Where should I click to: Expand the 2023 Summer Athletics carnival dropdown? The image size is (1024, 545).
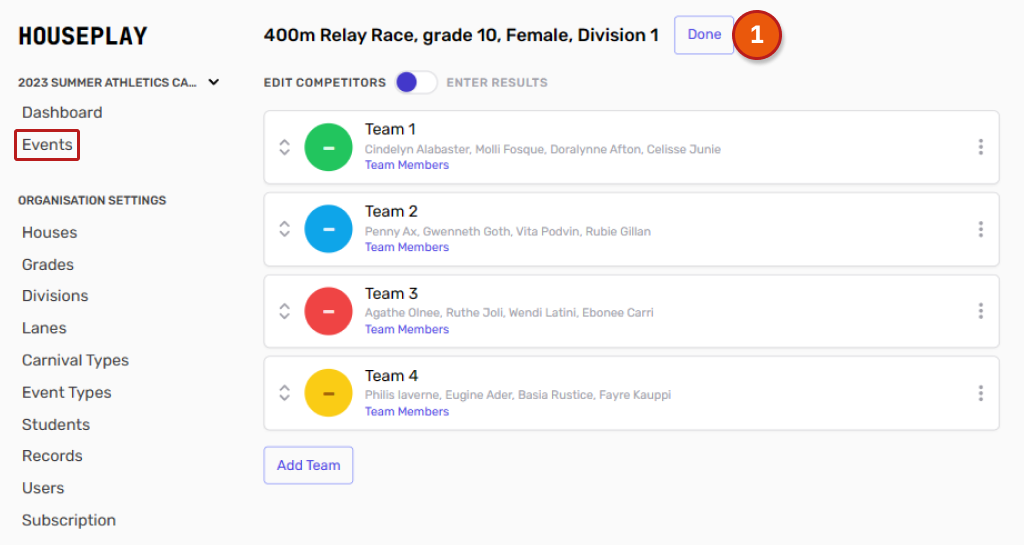[213, 82]
